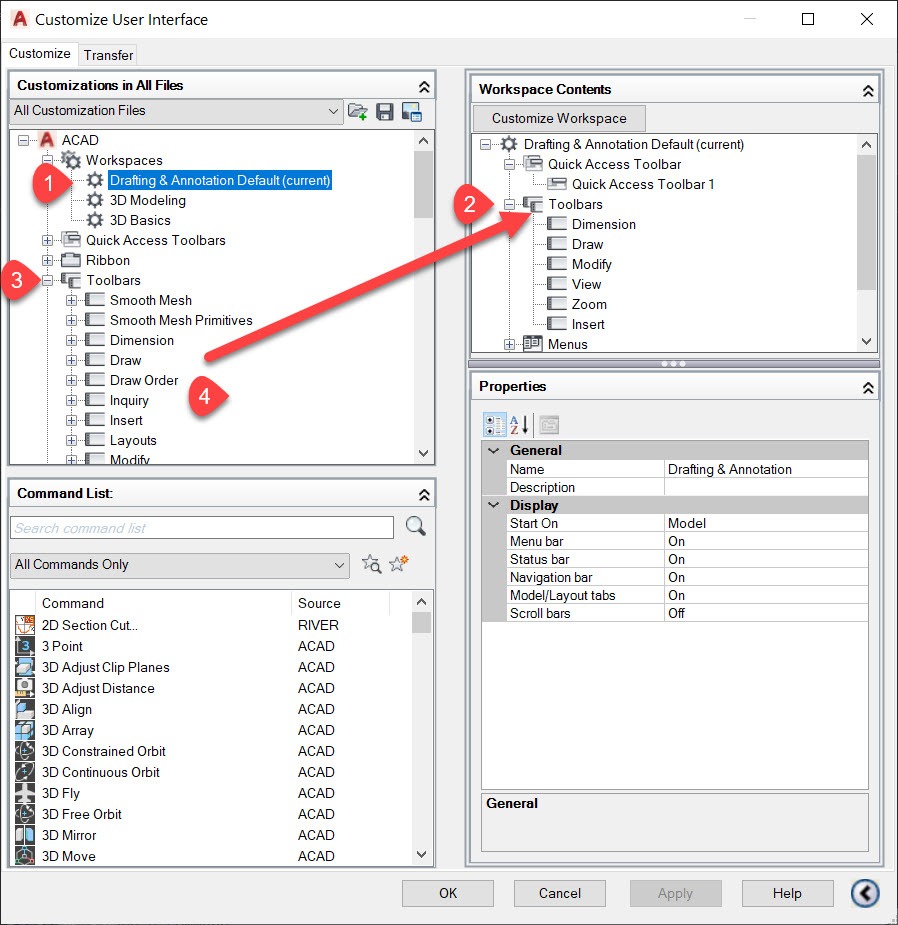This screenshot has height=925, width=898.
Task: Click the round back arrow button beside Help
Action: [x=865, y=893]
